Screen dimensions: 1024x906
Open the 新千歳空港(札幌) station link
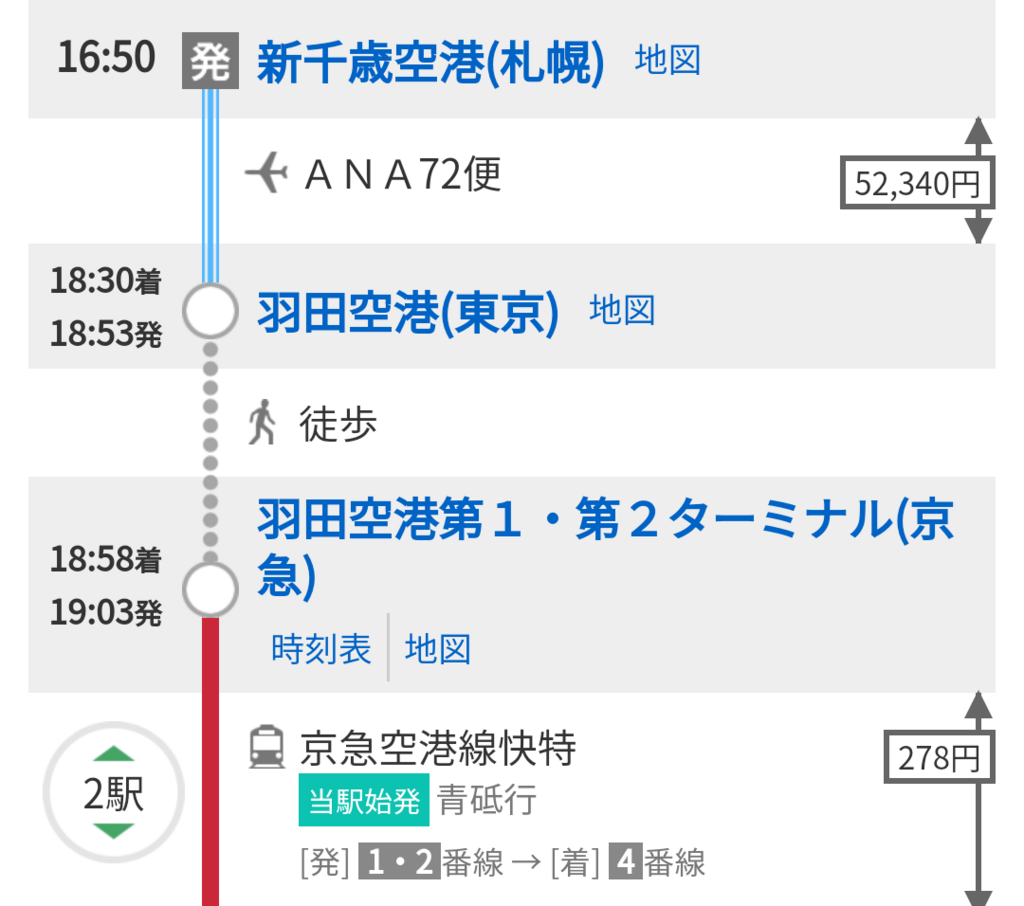(x=431, y=62)
